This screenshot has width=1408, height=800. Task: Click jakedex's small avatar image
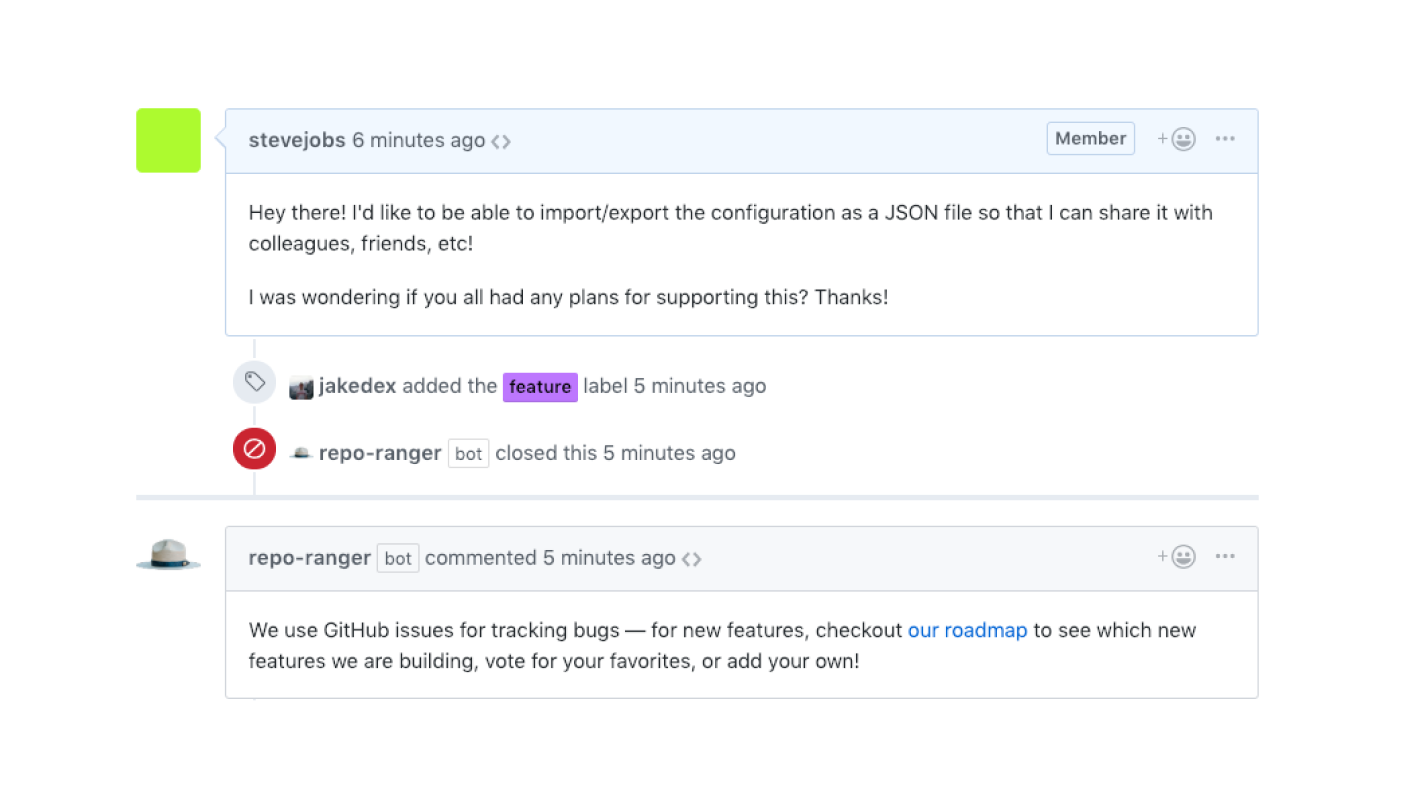click(301, 387)
